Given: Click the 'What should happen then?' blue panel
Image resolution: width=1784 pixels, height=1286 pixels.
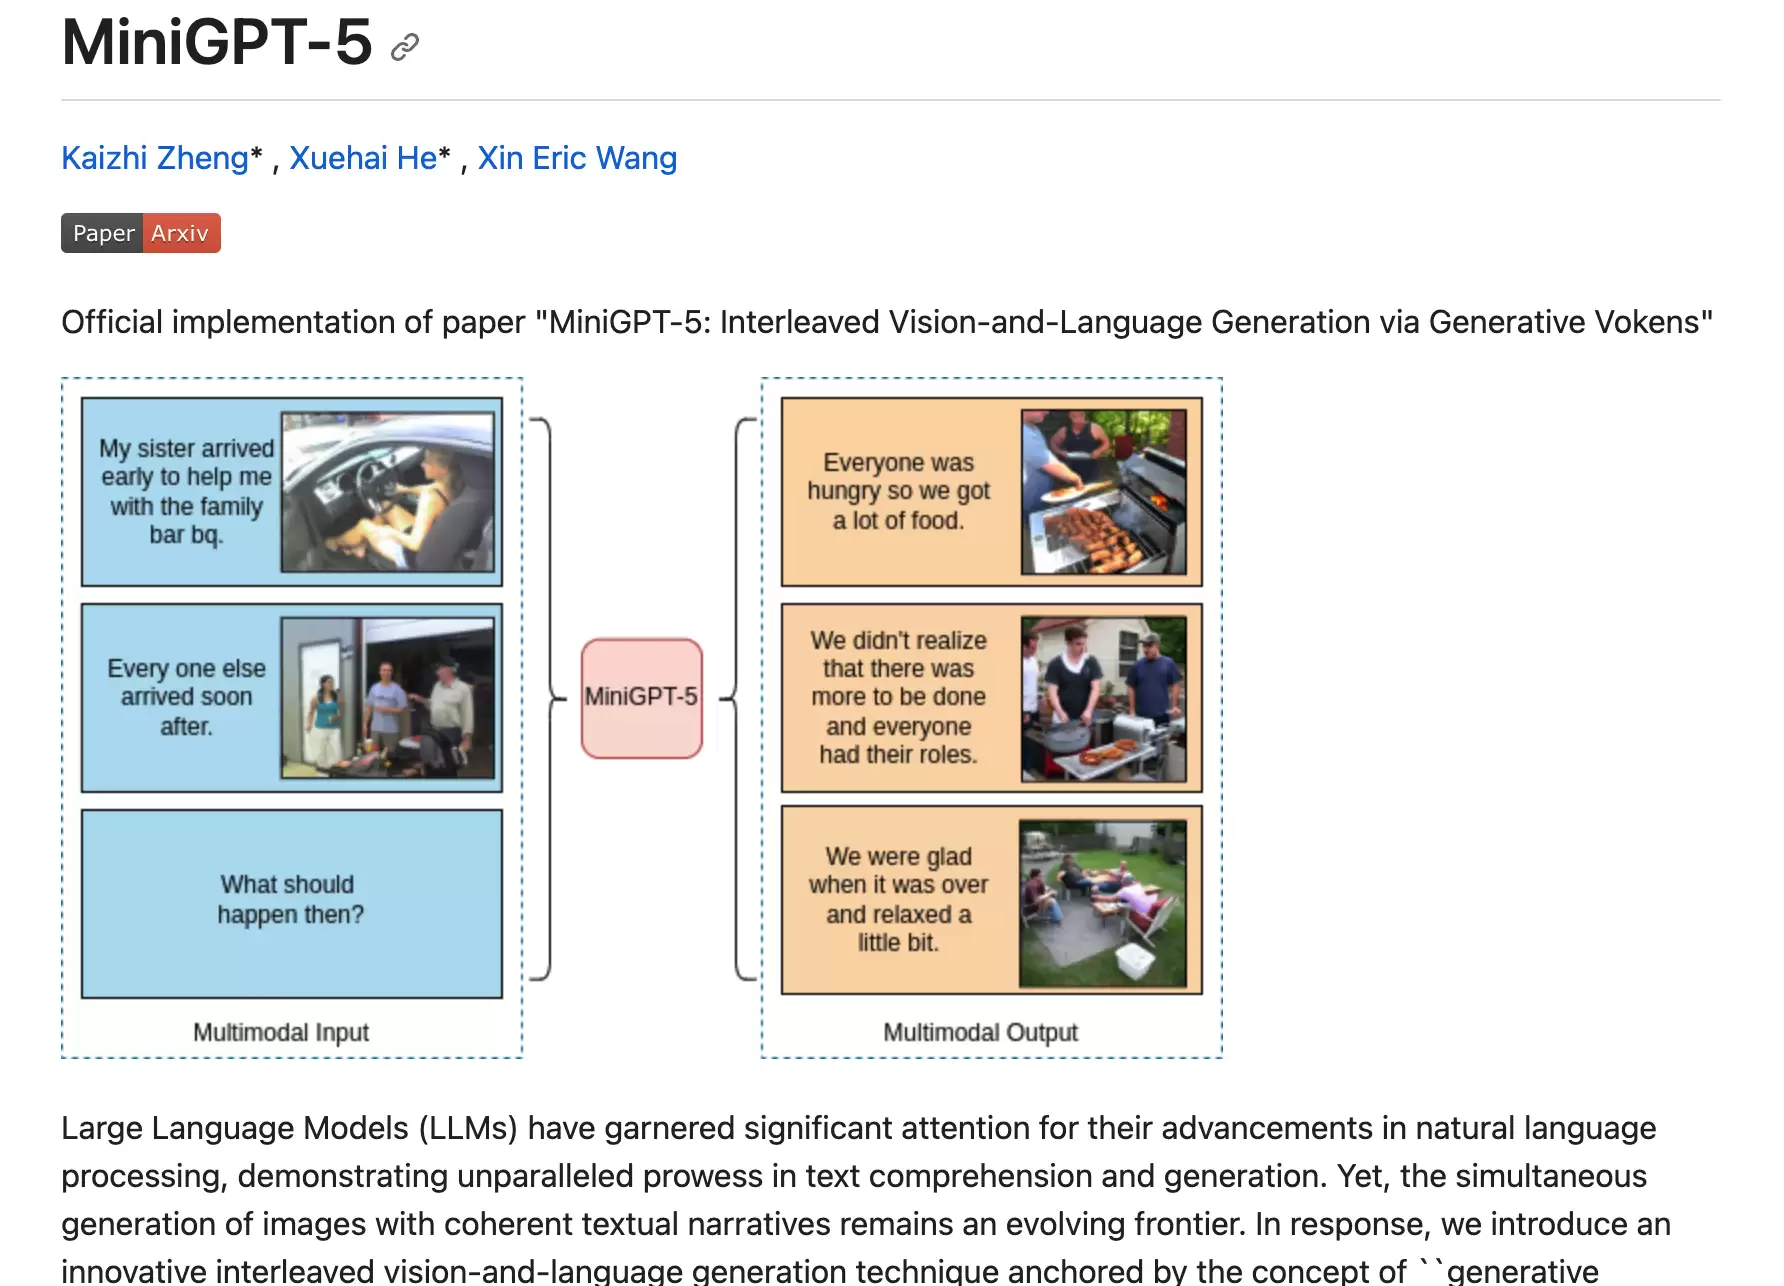Looking at the screenshot, I should [x=292, y=903].
